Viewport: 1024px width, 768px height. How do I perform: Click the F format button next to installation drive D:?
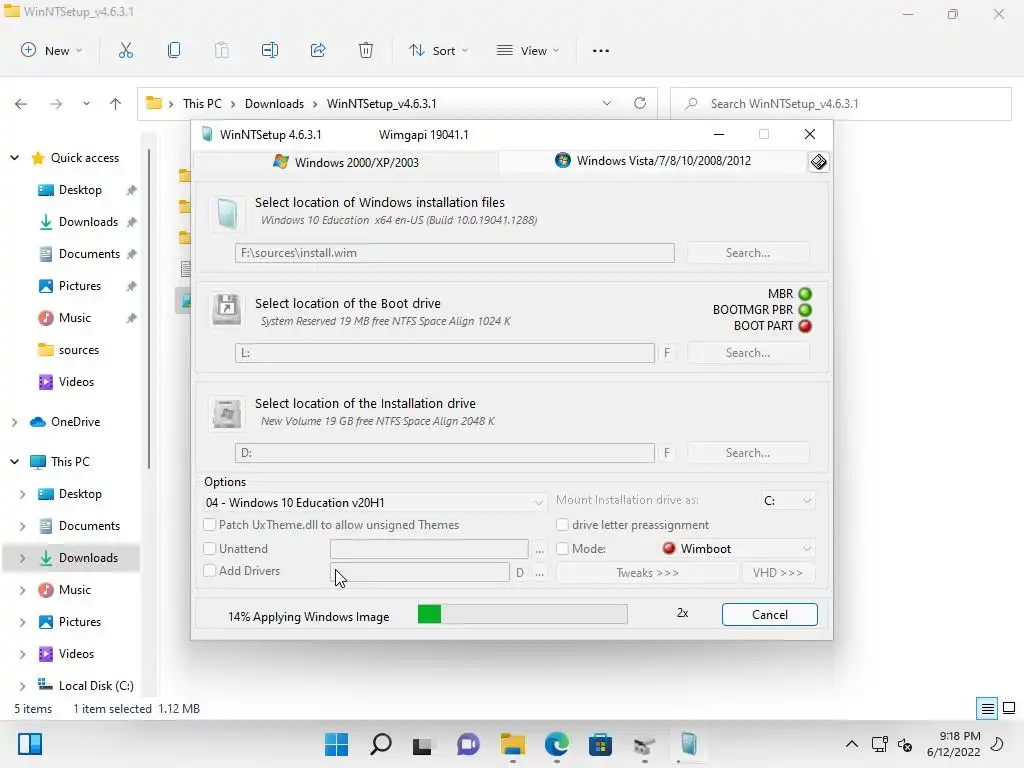[667, 453]
